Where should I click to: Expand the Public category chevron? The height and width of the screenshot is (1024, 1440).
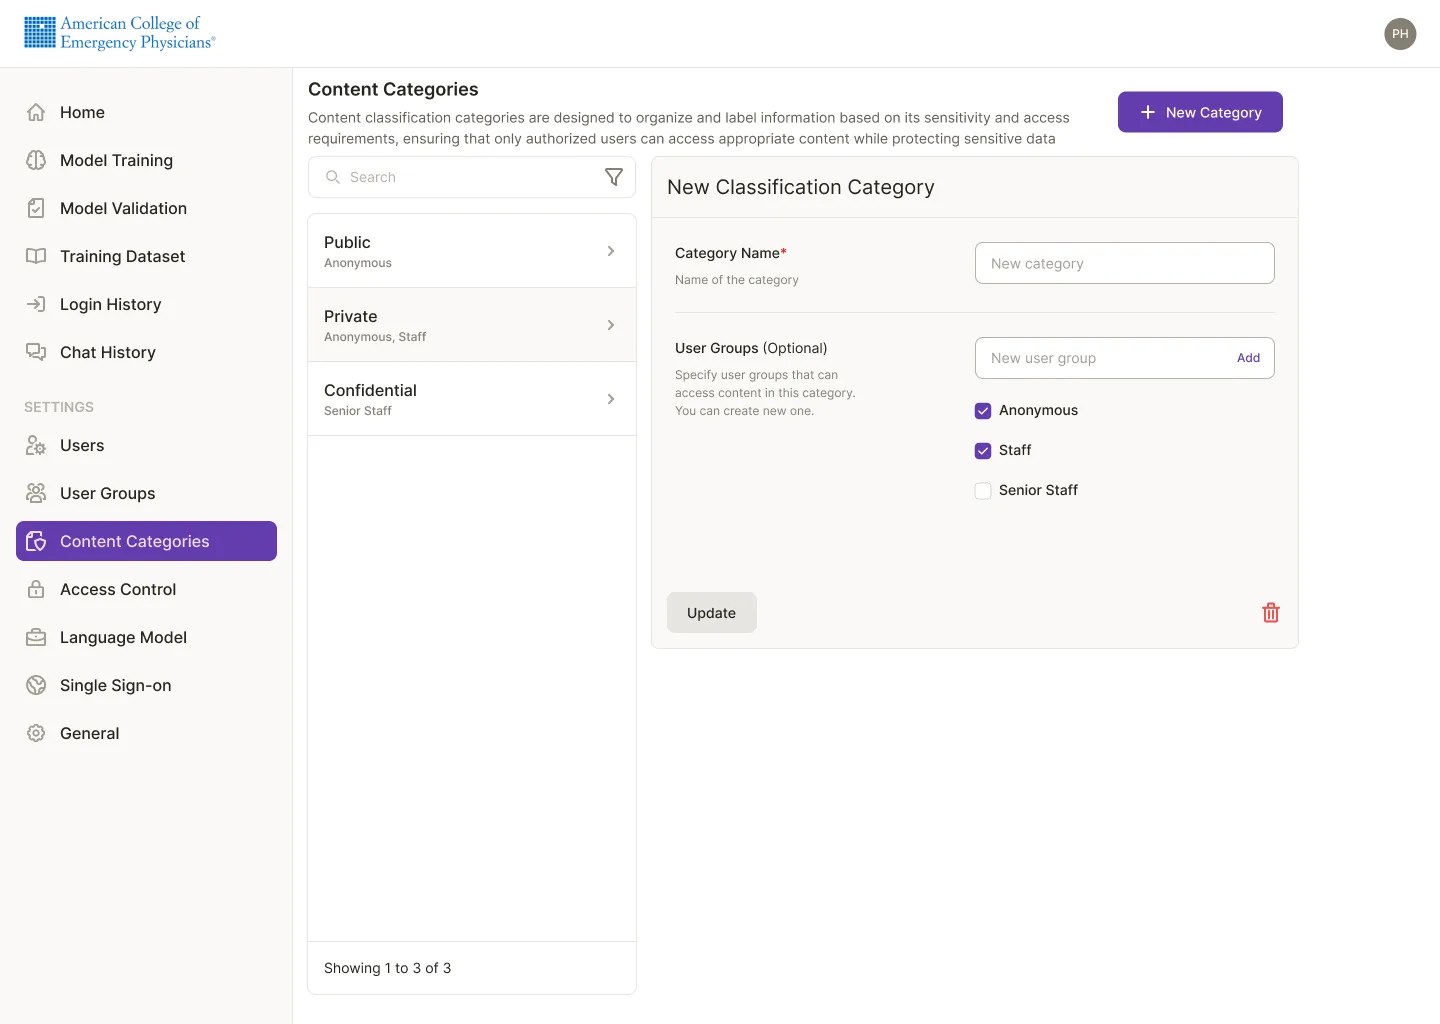click(x=611, y=251)
